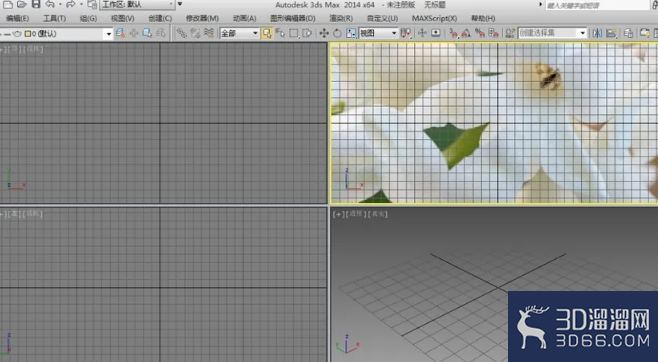Image resolution: width=658 pixels, height=362 pixels.
Task: Expand the arrow left of the search field
Action: (540, 5)
